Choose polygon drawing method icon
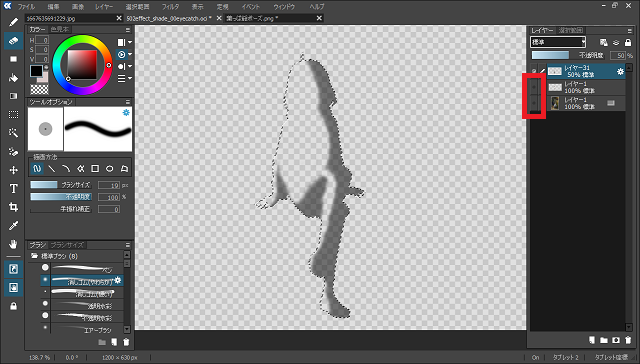The width and height of the screenshot is (640, 364). pos(124,168)
